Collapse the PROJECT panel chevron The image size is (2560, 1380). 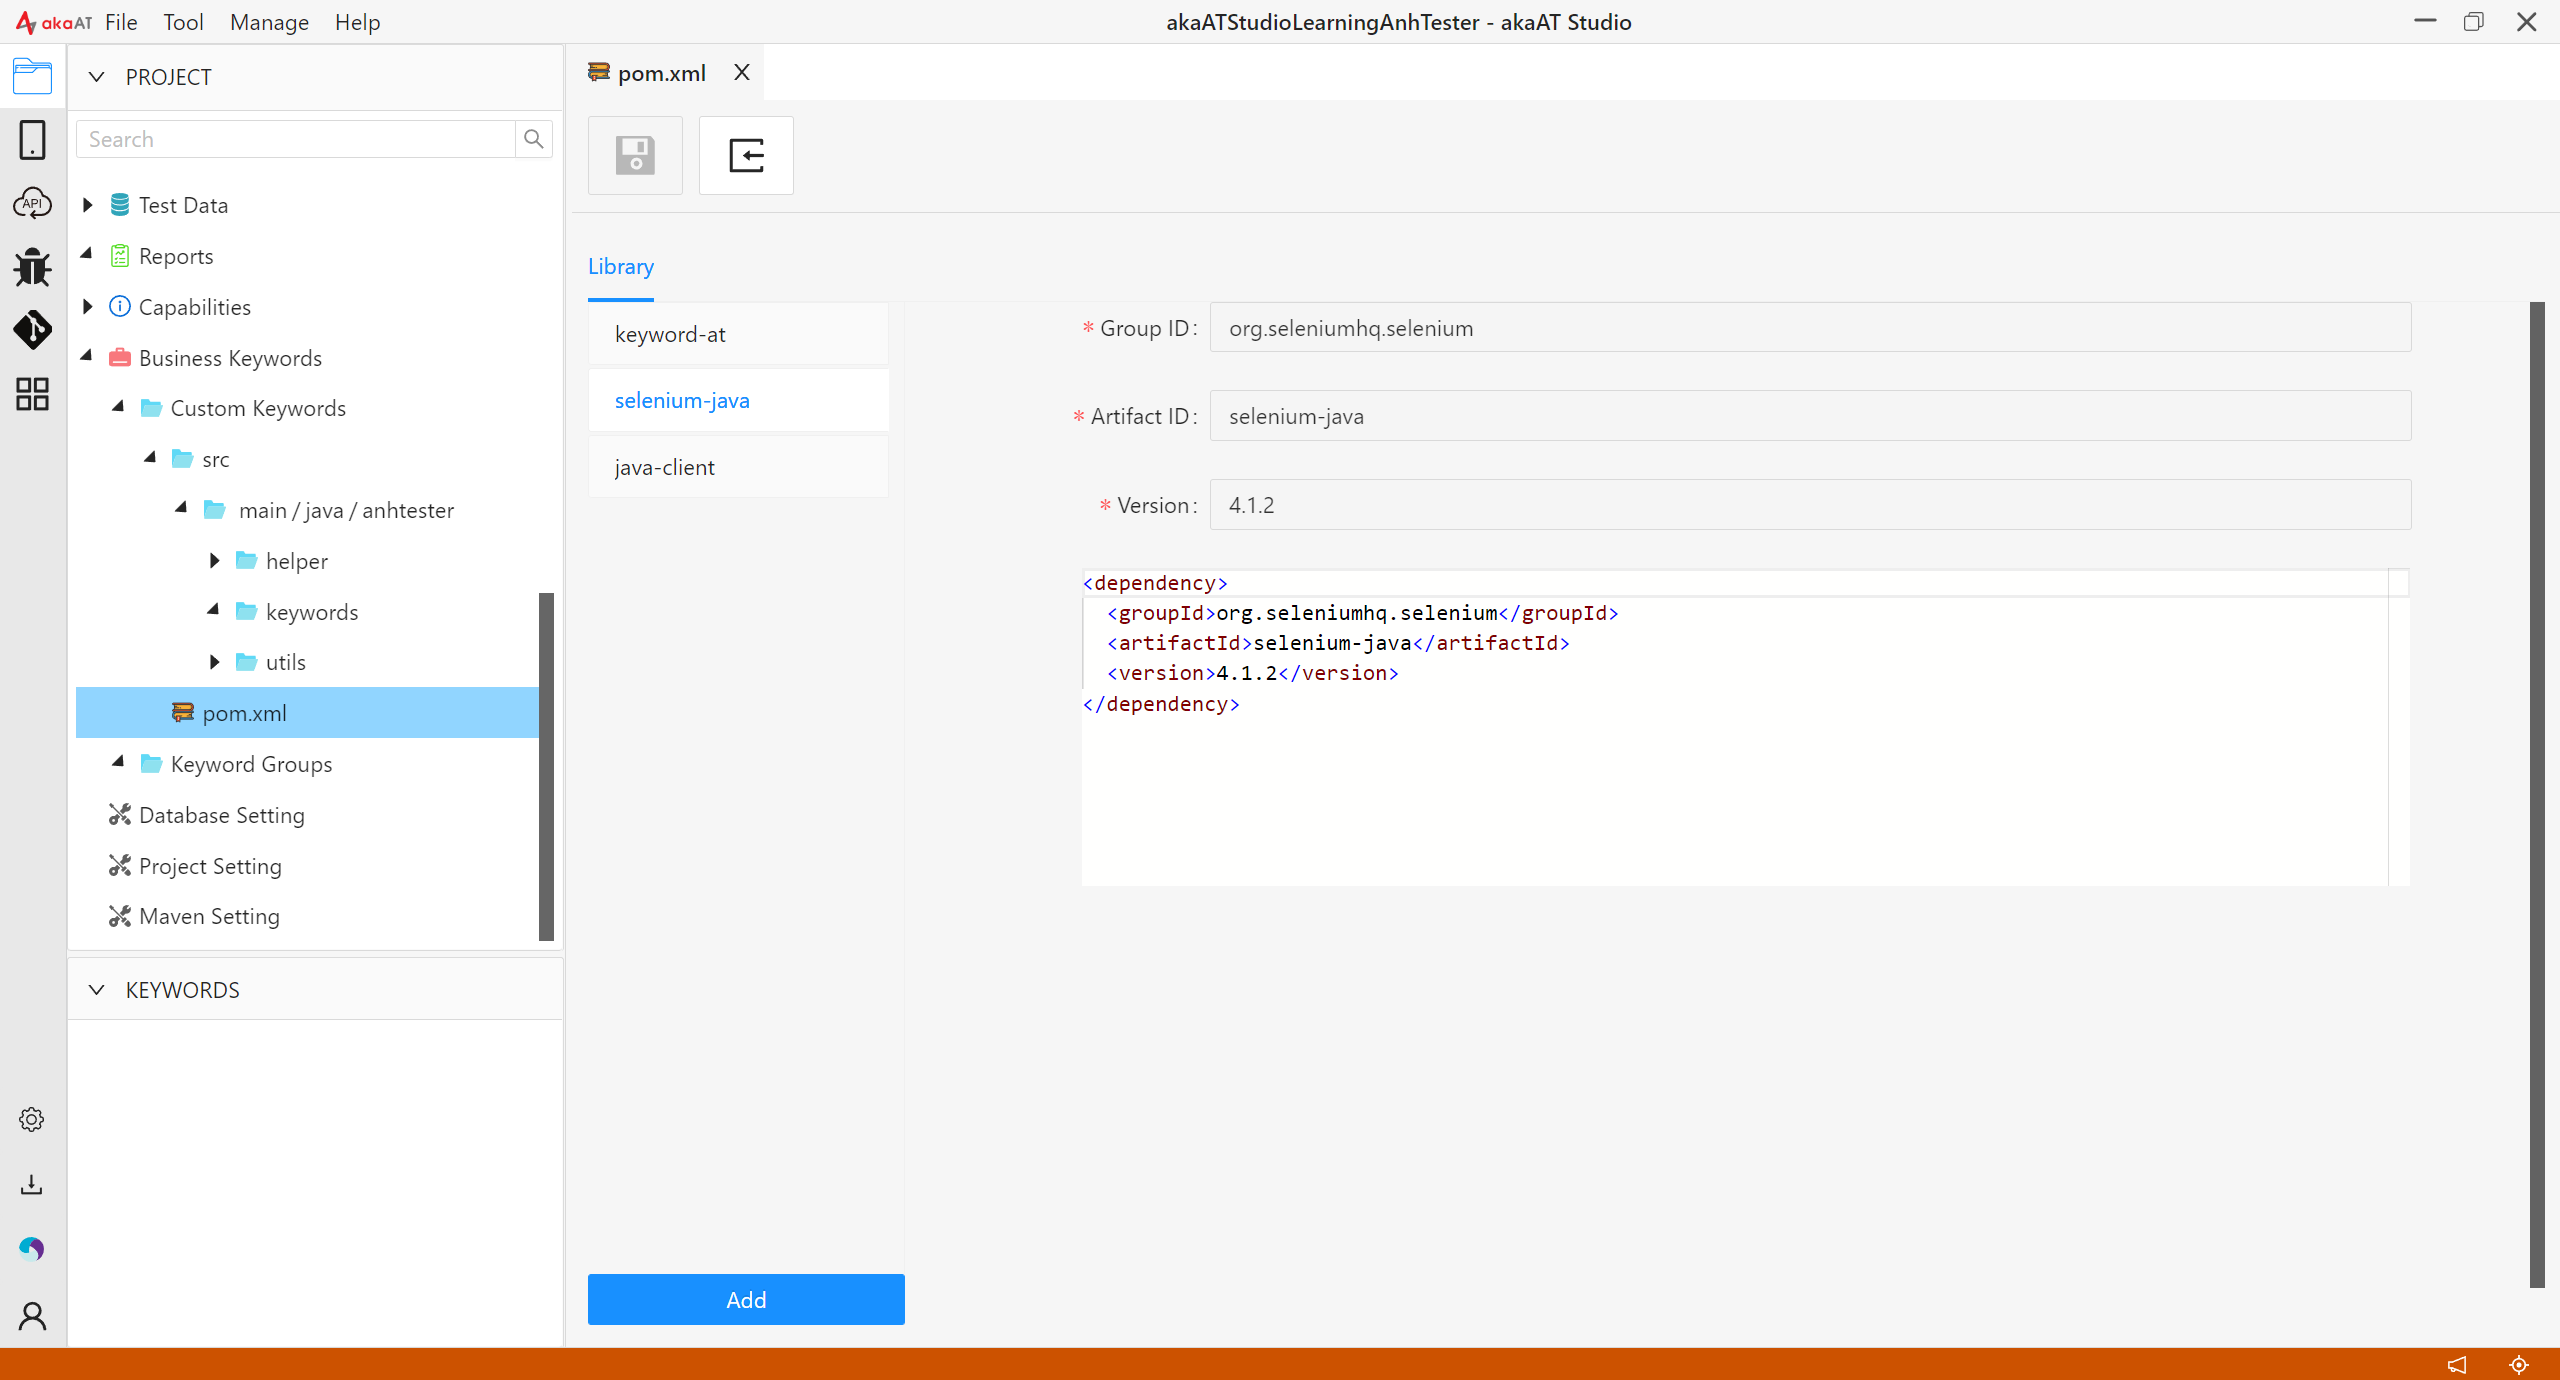coord(96,77)
